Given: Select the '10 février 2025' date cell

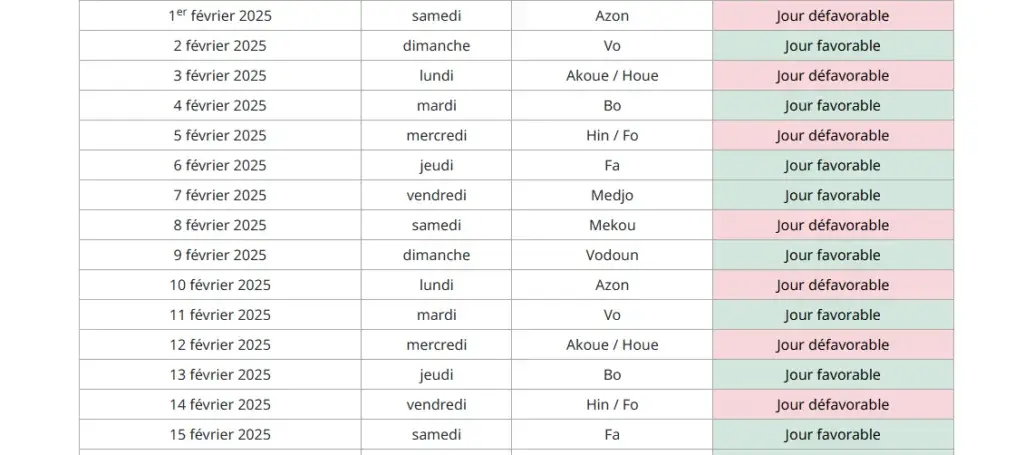Looking at the screenshot, I should [x=220, y=286].
